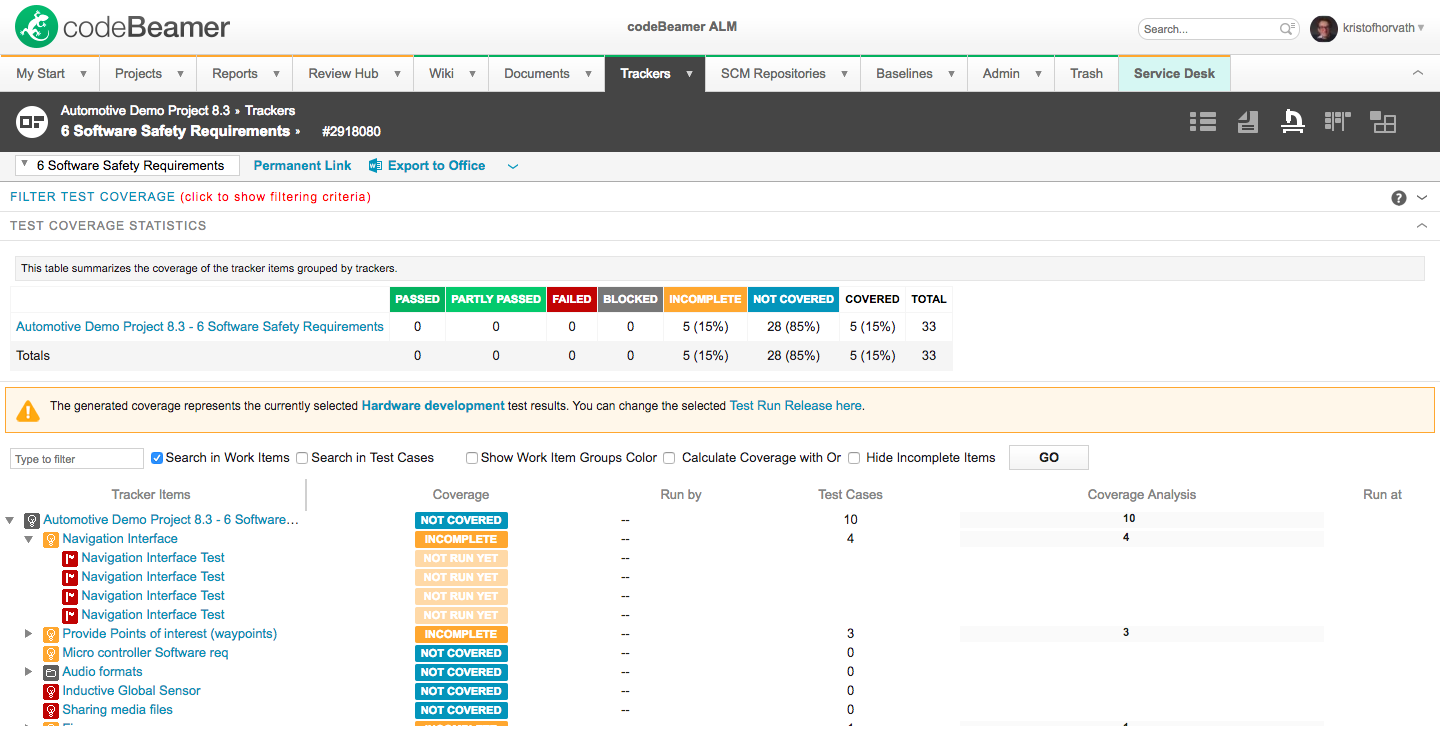Enable Search in Test Cases
The image size is (1440, 730).
(302, 458)
